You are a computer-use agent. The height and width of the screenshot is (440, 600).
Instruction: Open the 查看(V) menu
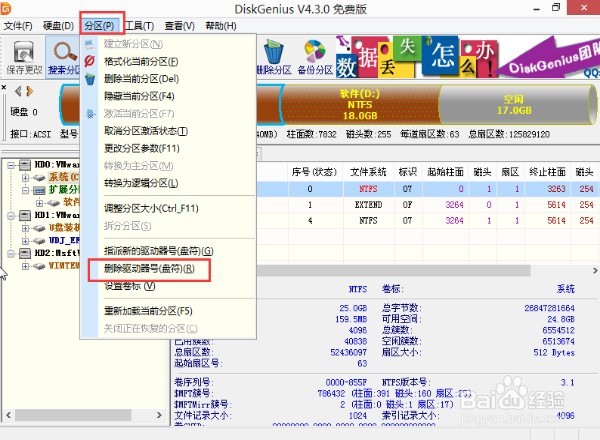coord(179,26)
